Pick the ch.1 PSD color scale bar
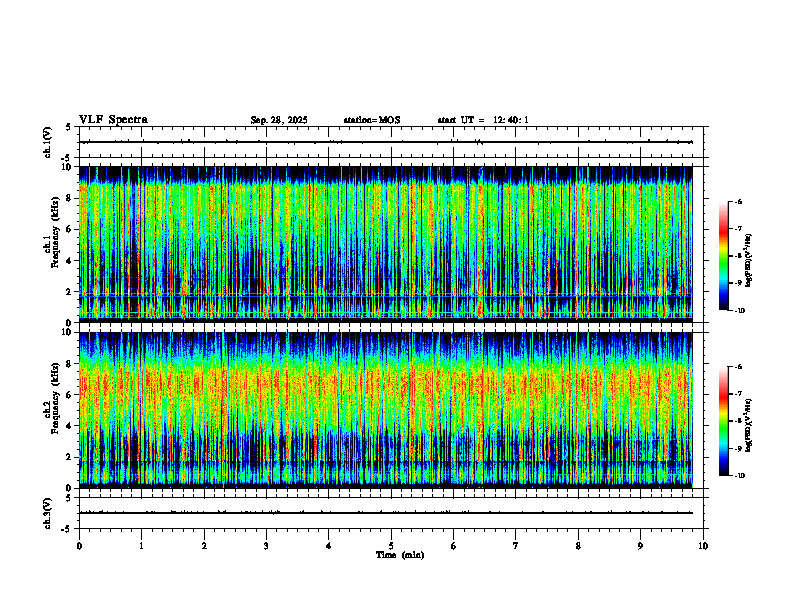Viewport: 792px width, 612px height. pyautogui.click(x=723, y=256)
